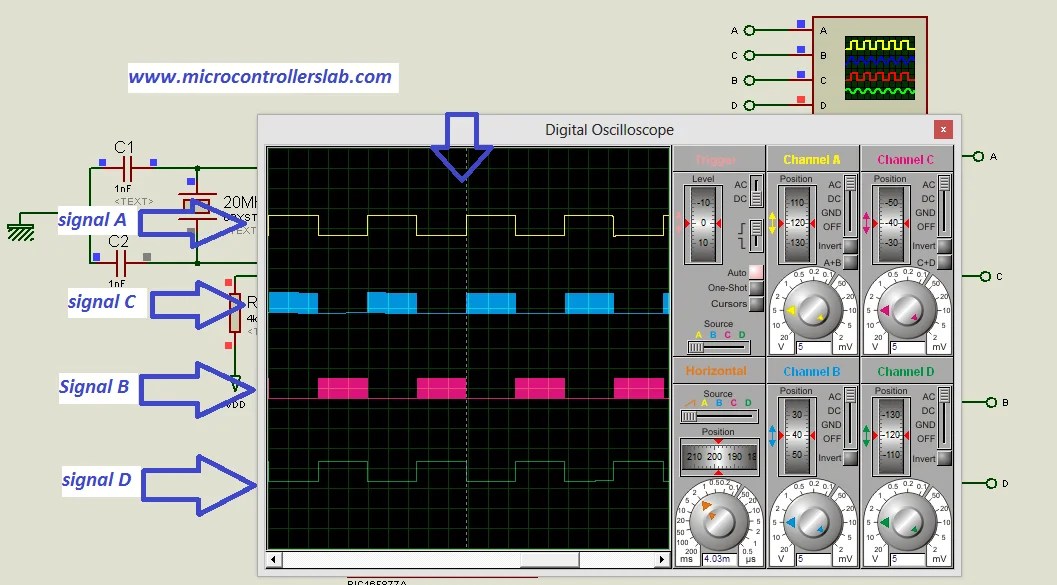Image resolution: width=1057 pixels, height=585 pixels.
Task: Click the Channel C volts/div knob
Action: (x=907, y=311)
